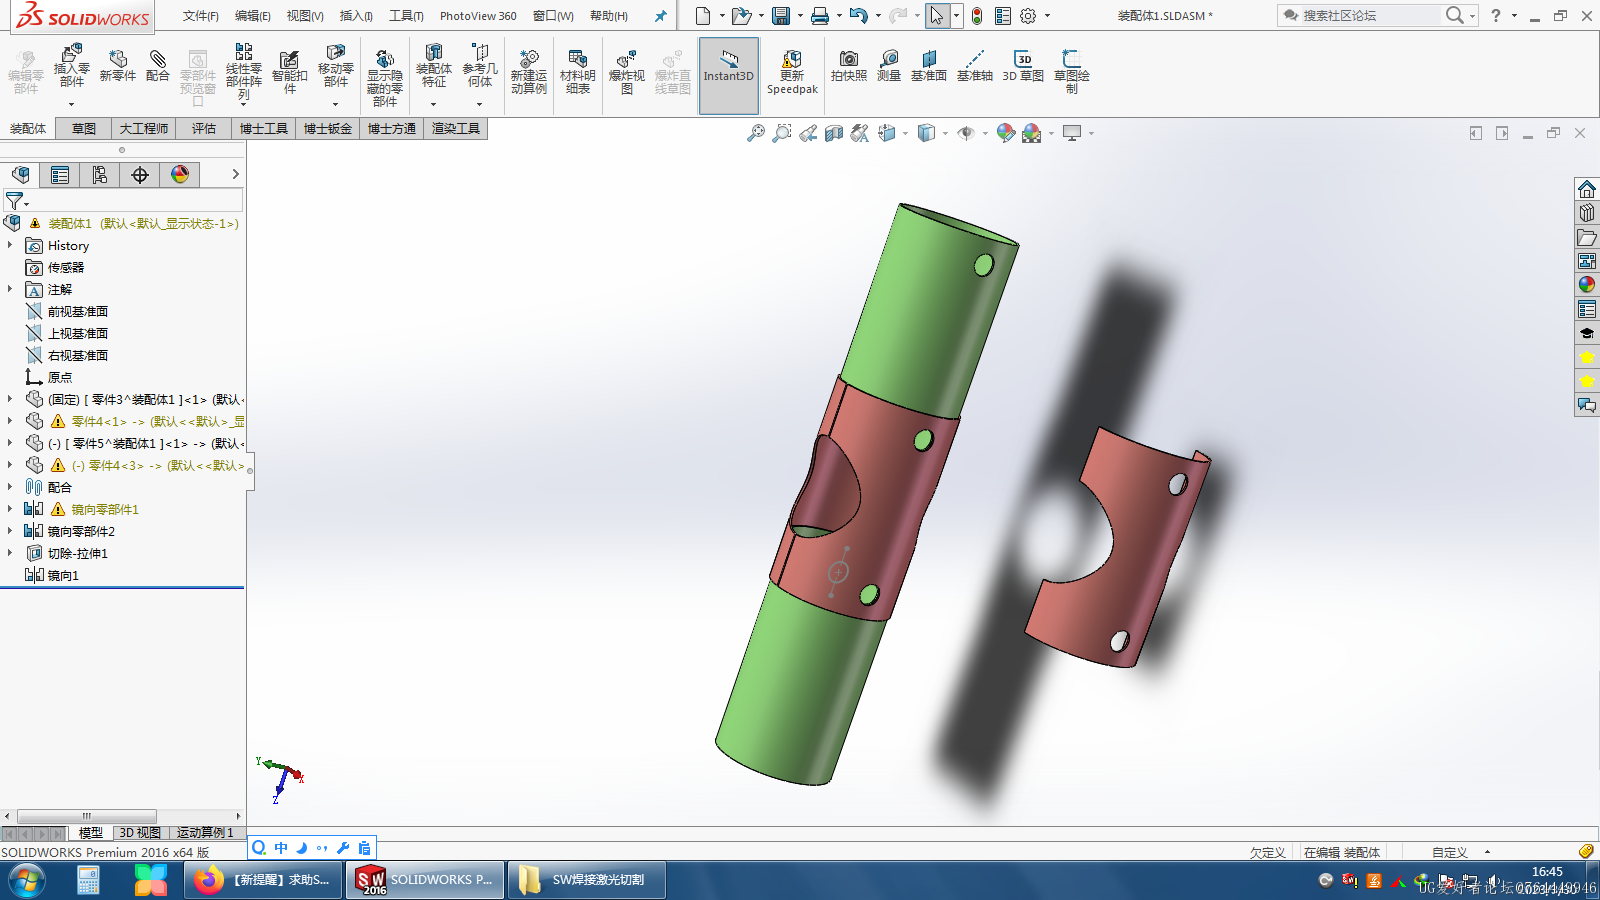Viewport: 1600px width, 900px height.
Task: Open SOLIDWORKS Resources home icon in task pane
Action: pos(1587,189)
